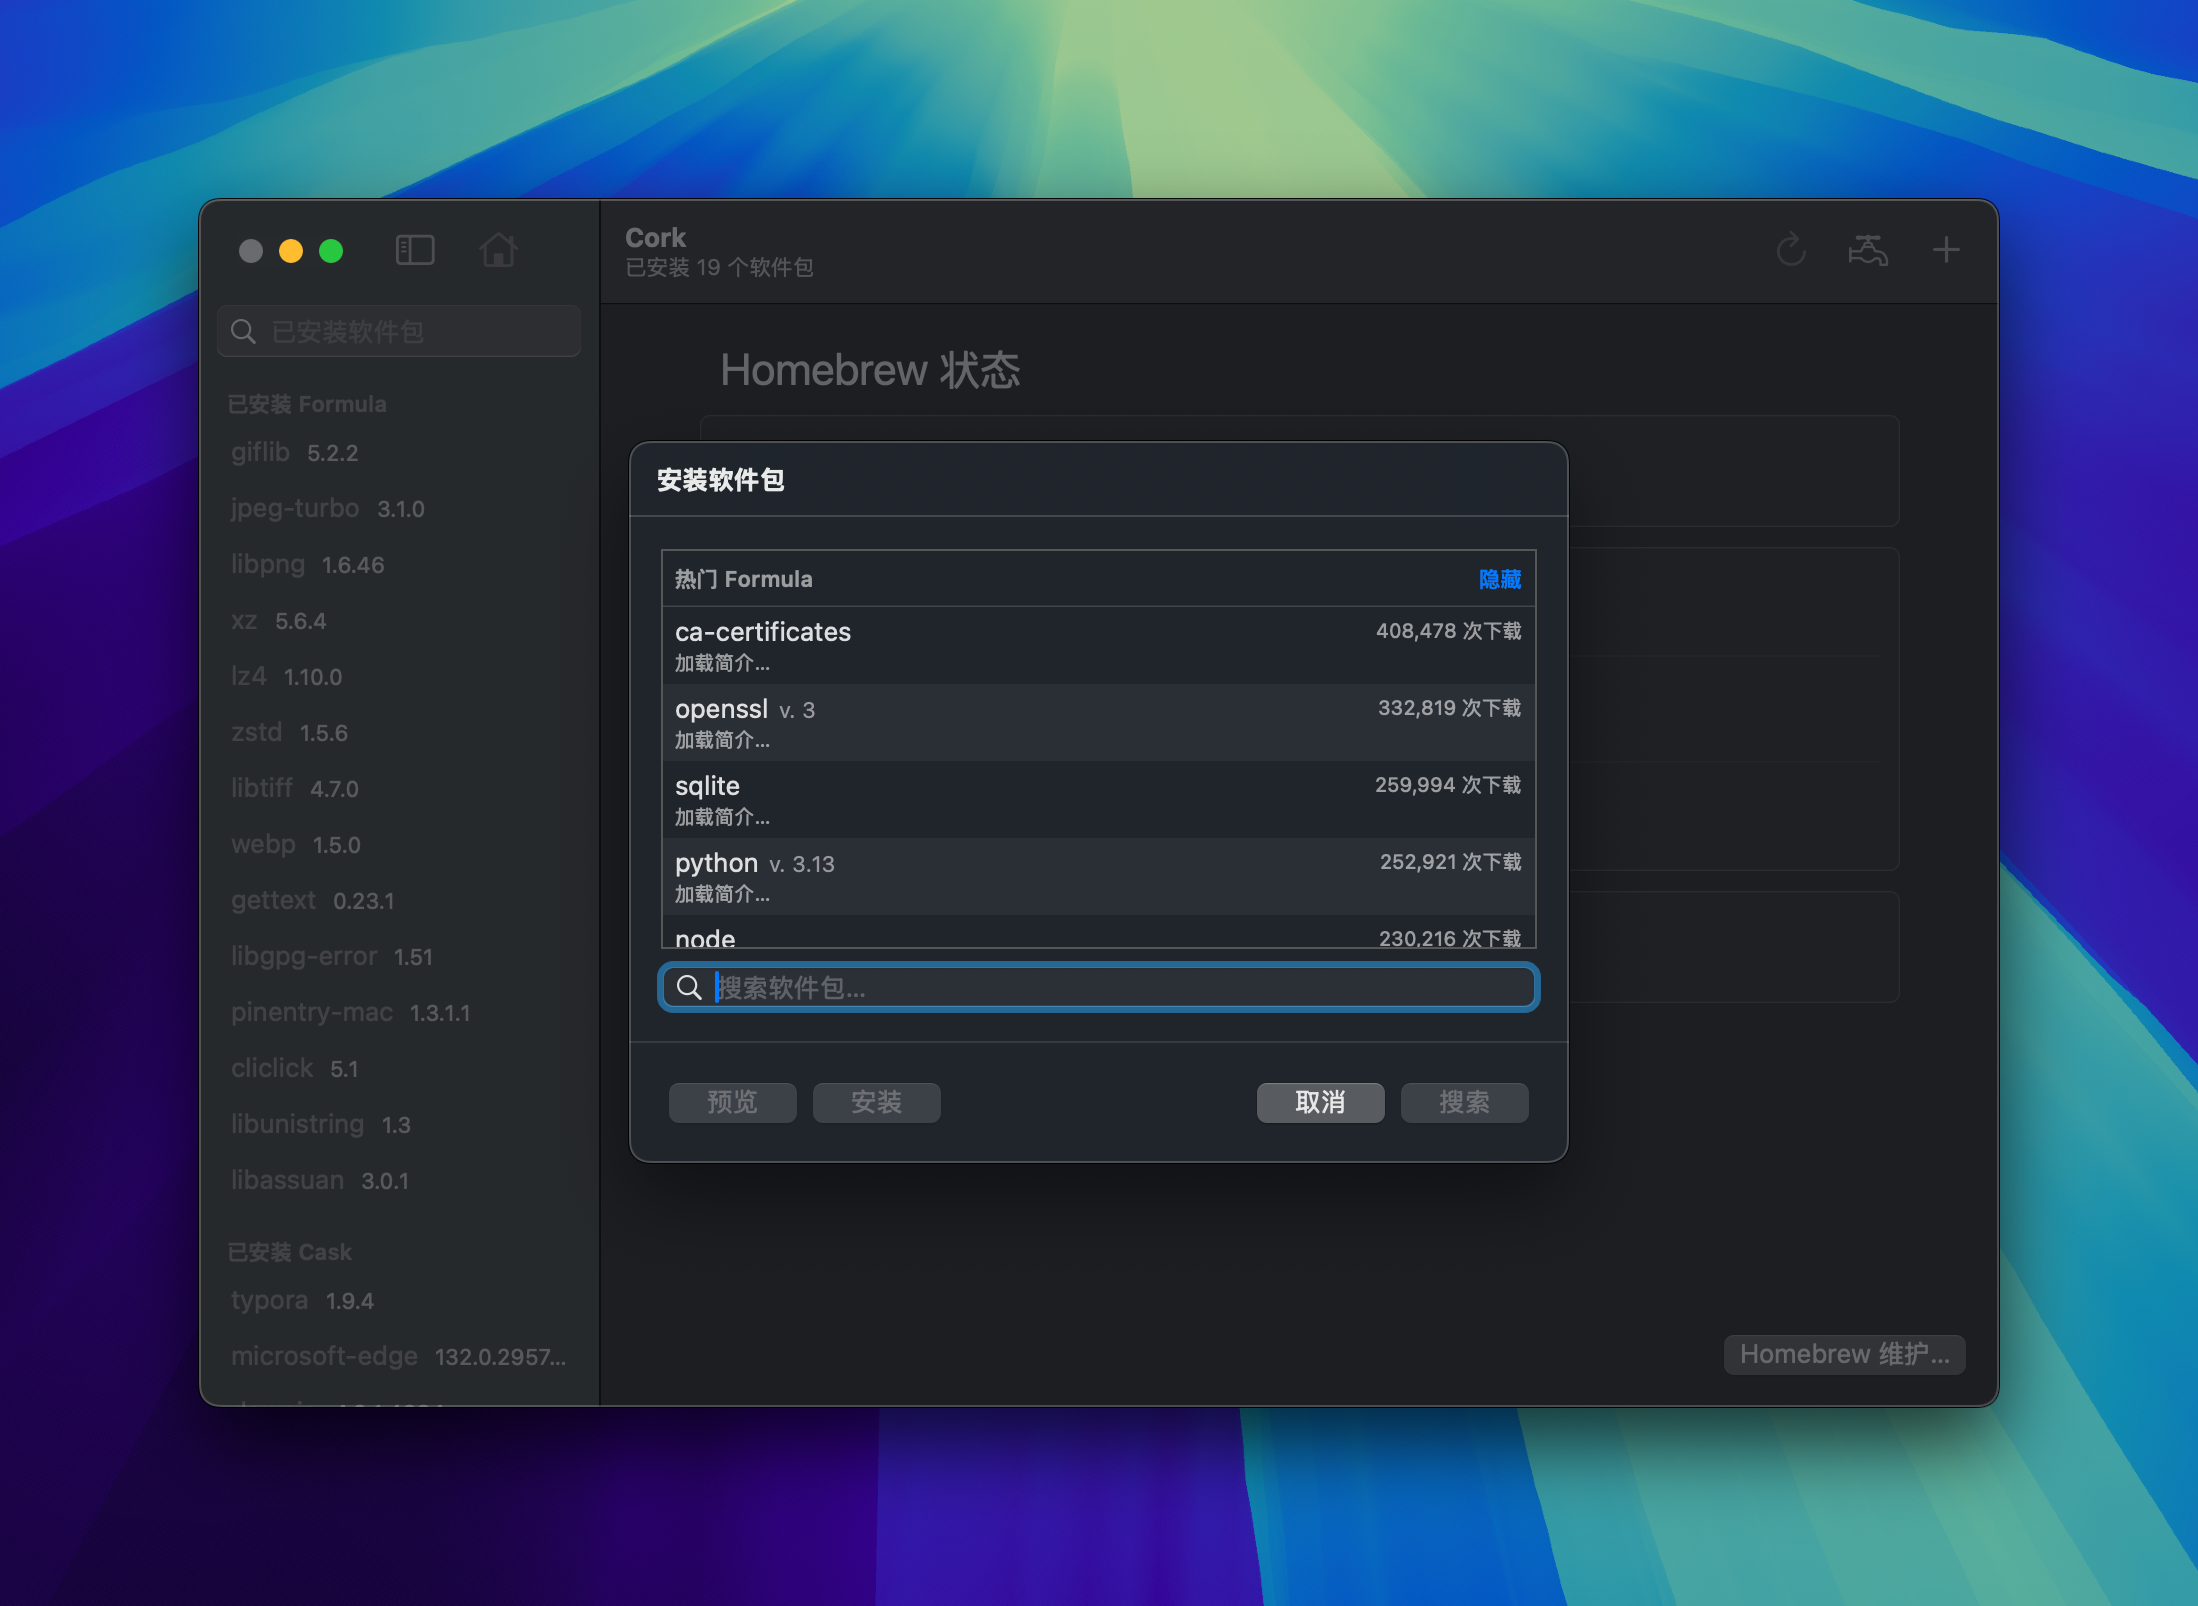Open libunistring 1.3 in sidebar

point(399,1125)
